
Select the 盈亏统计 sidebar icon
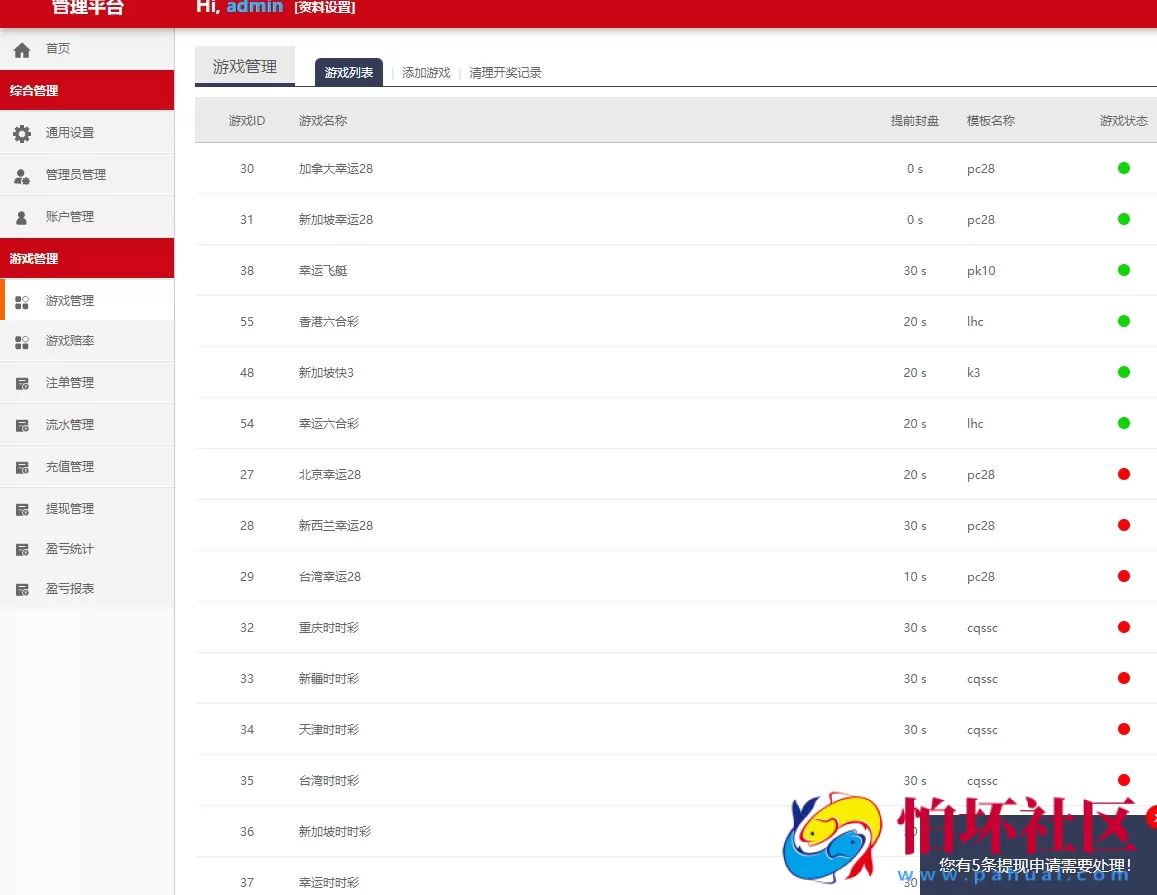22,548
